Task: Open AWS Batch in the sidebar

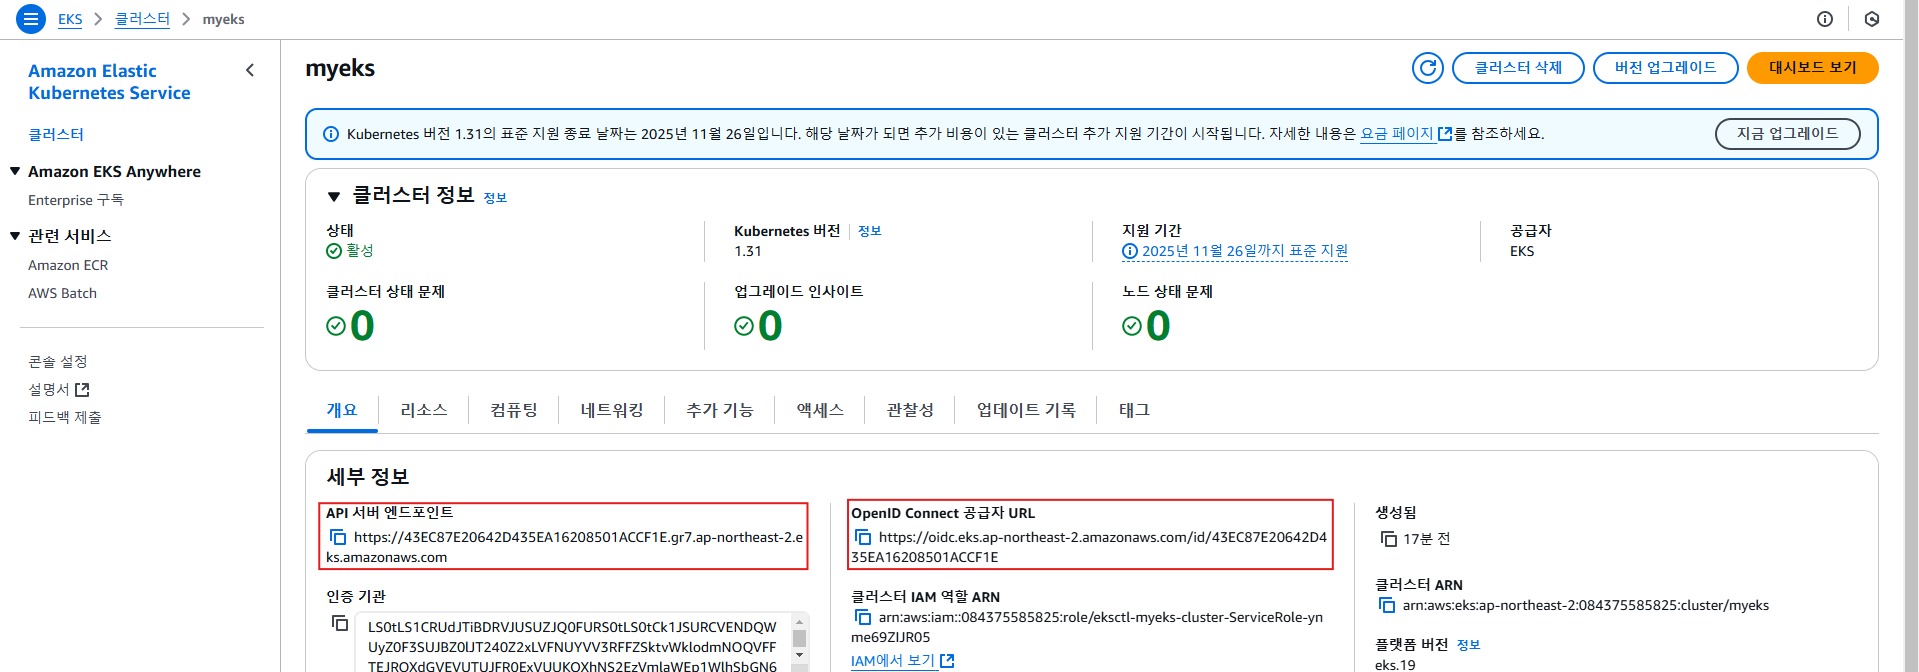Action: [x=62, y=293]
